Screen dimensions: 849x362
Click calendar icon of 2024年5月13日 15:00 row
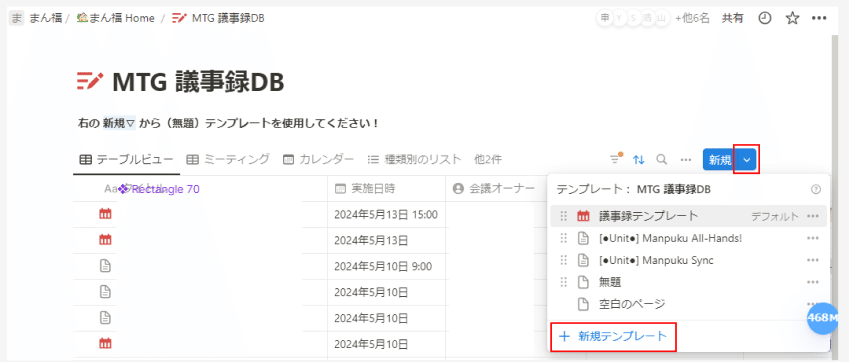pyautogui.click(x=106, y=214)
